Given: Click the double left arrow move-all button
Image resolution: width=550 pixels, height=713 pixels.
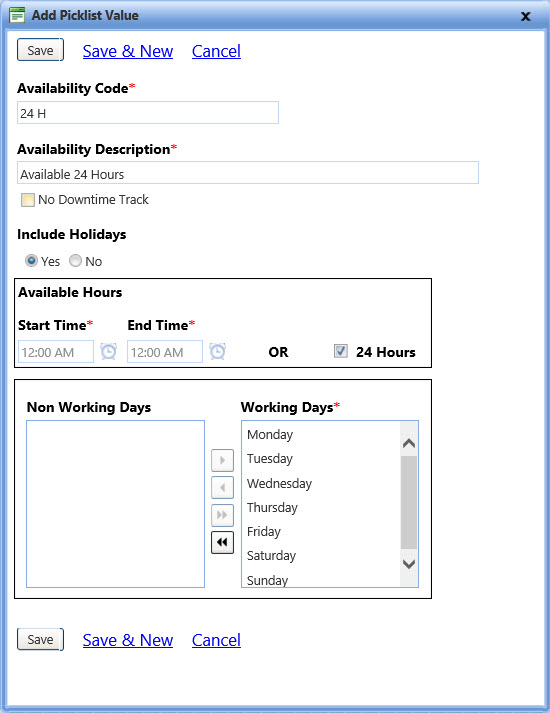Looking at the screenshot, I should pos(222,542).
